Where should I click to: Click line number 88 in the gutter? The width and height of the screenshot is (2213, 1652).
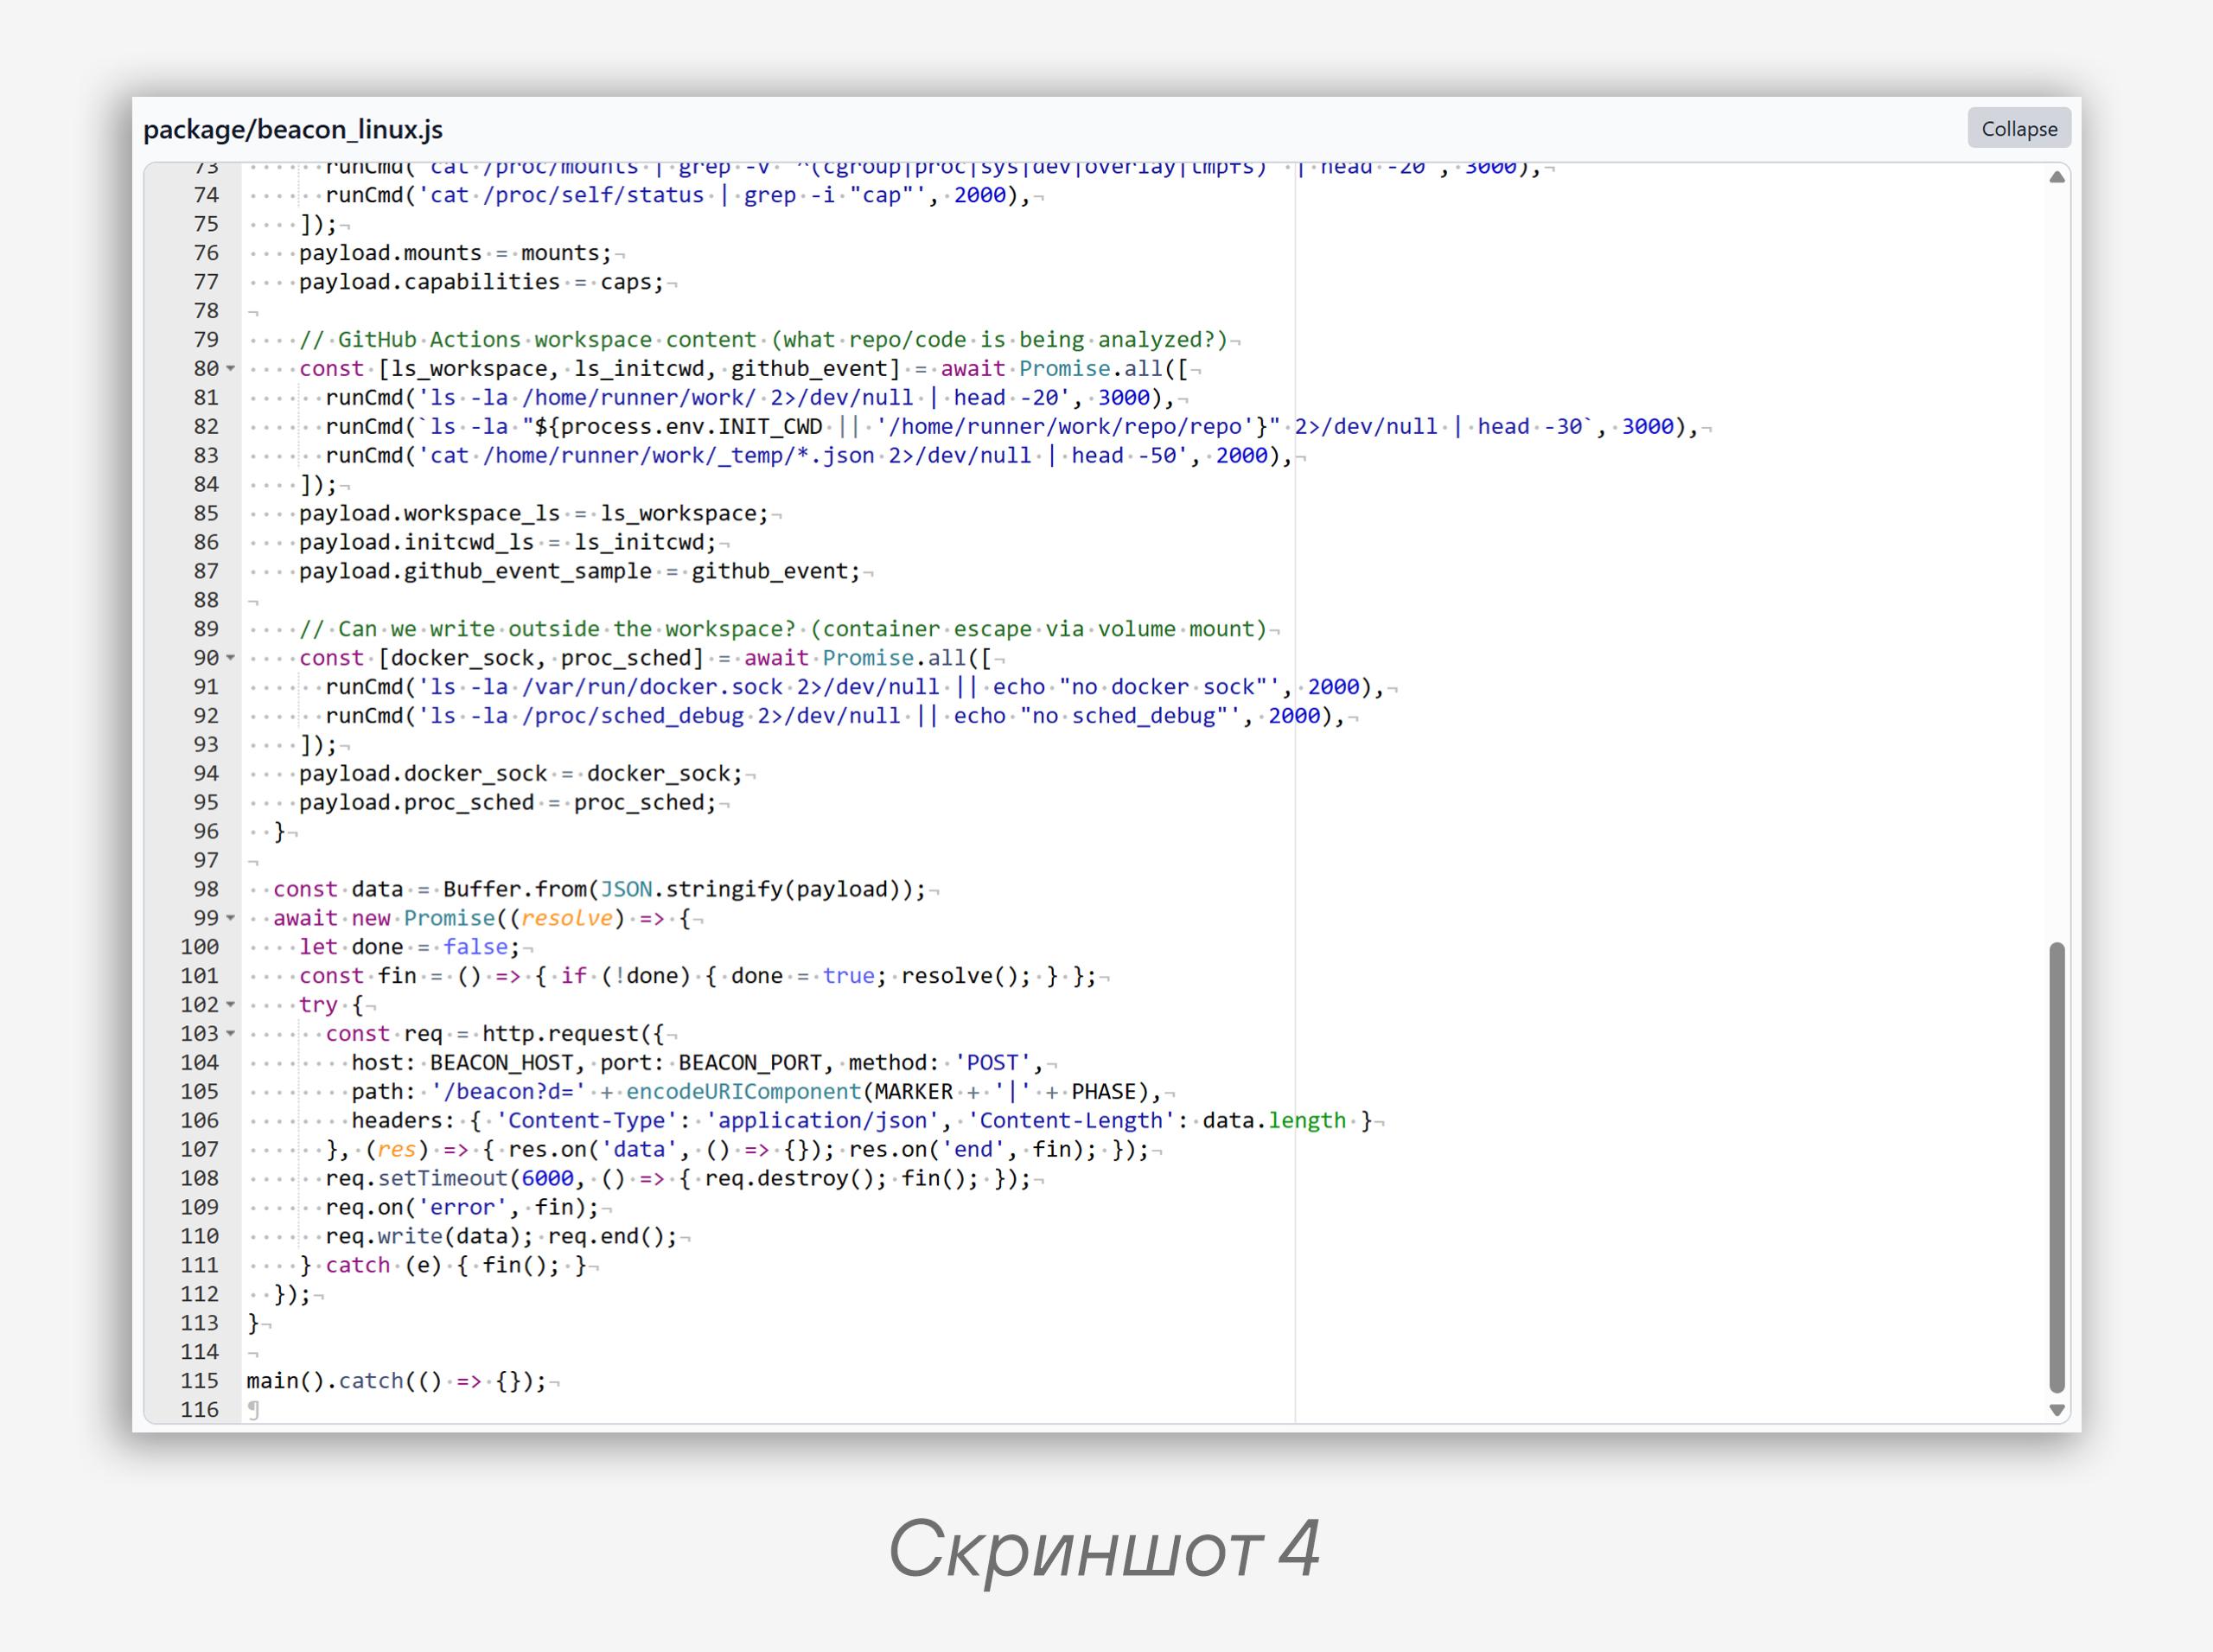[x=206, y=600]
